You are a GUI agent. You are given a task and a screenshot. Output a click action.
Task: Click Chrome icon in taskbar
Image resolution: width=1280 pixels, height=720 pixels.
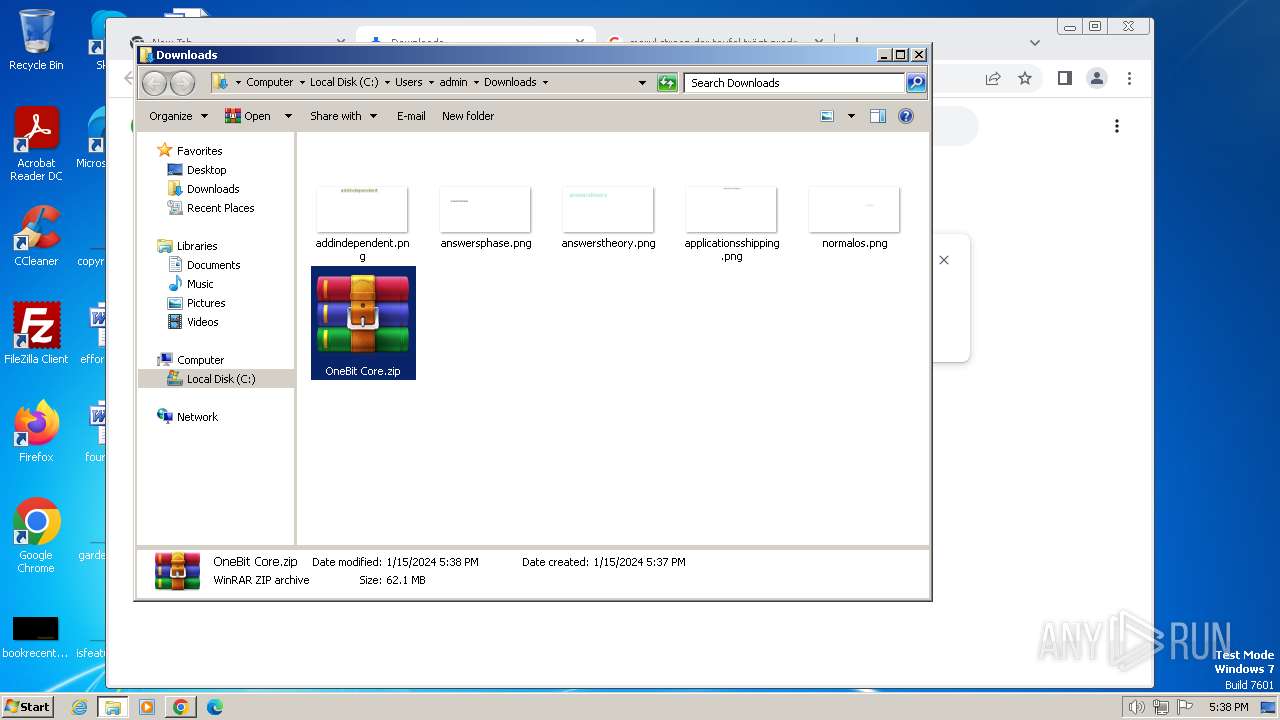180,707
